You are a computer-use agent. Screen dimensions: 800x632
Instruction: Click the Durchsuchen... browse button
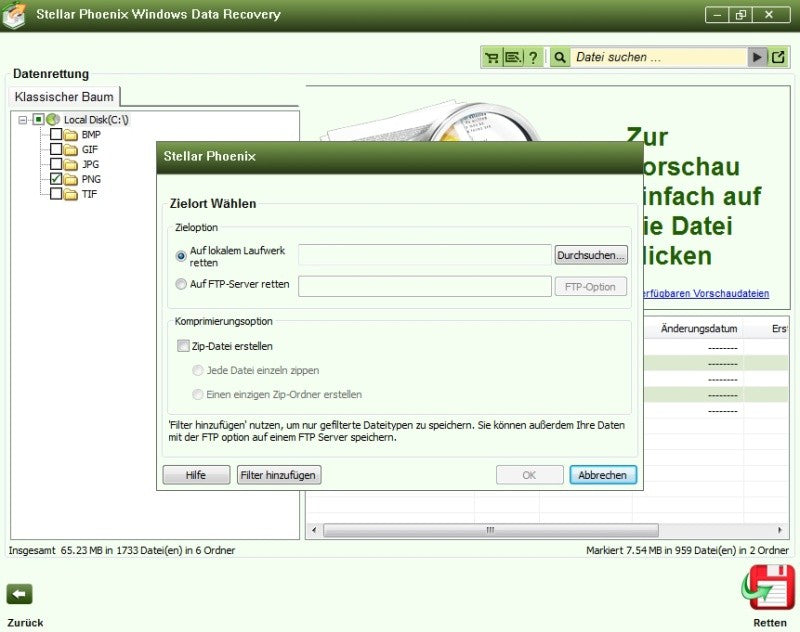[591, 255]
